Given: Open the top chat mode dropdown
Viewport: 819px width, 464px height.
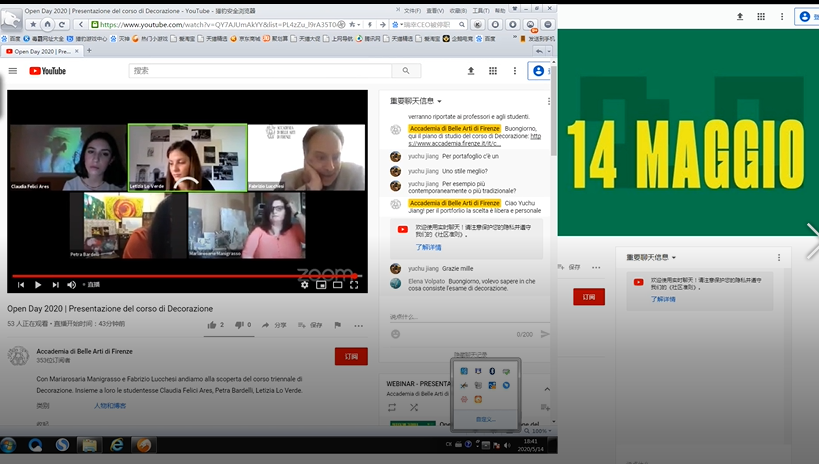Looking at the screenshot, I should click(x=416, y=101).
